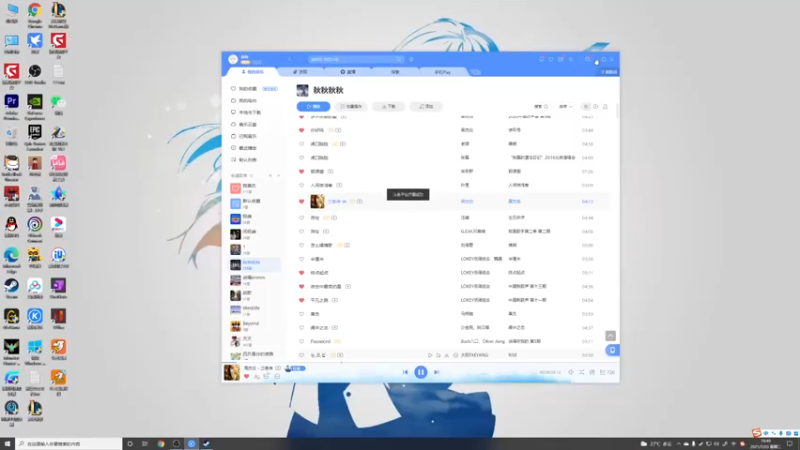Switch to the Phone Play tab
Viewport: 800px width, 450px height.
click(x=442, y=72)
